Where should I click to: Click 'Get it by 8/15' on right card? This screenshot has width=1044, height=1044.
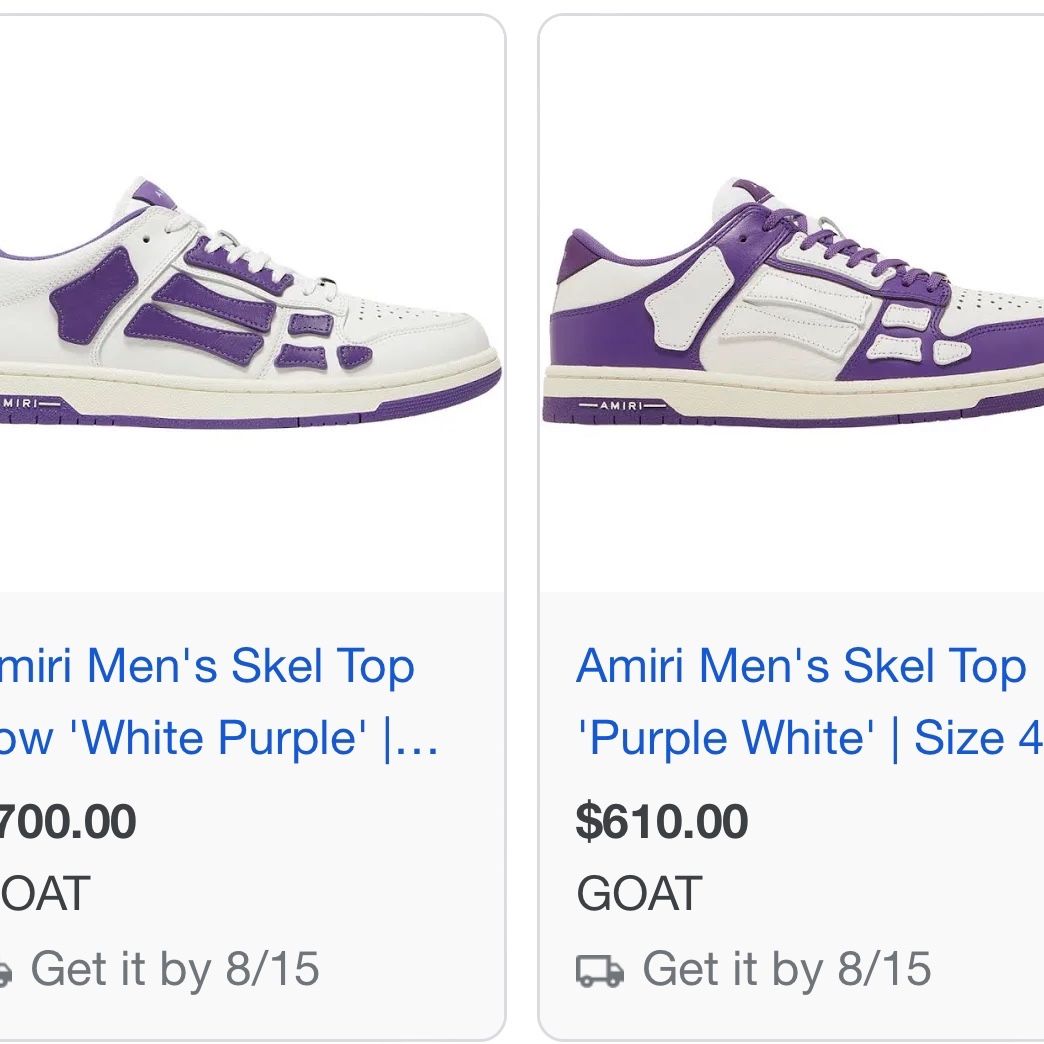(786, 969)
